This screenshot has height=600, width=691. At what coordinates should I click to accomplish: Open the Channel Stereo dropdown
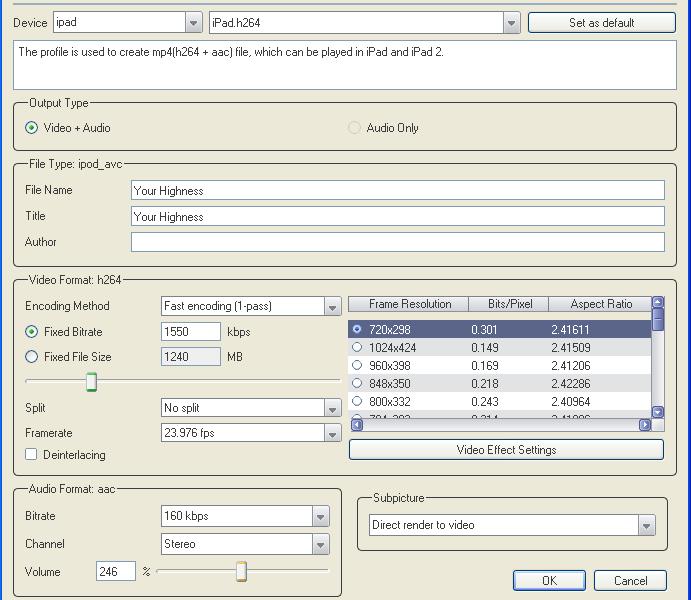(320, 545)
